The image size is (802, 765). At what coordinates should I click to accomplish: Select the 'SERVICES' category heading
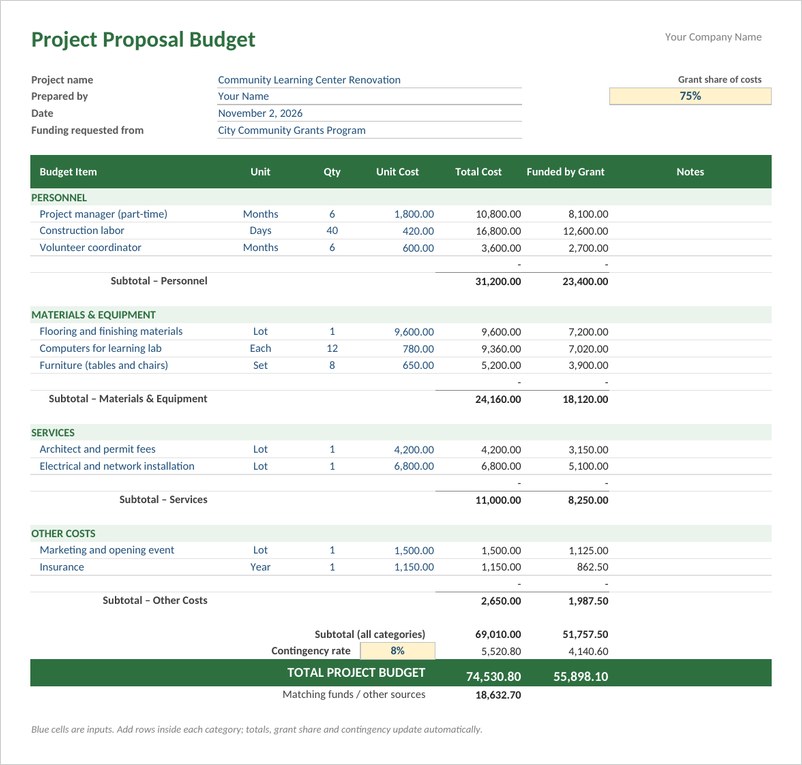pos(53,433)
